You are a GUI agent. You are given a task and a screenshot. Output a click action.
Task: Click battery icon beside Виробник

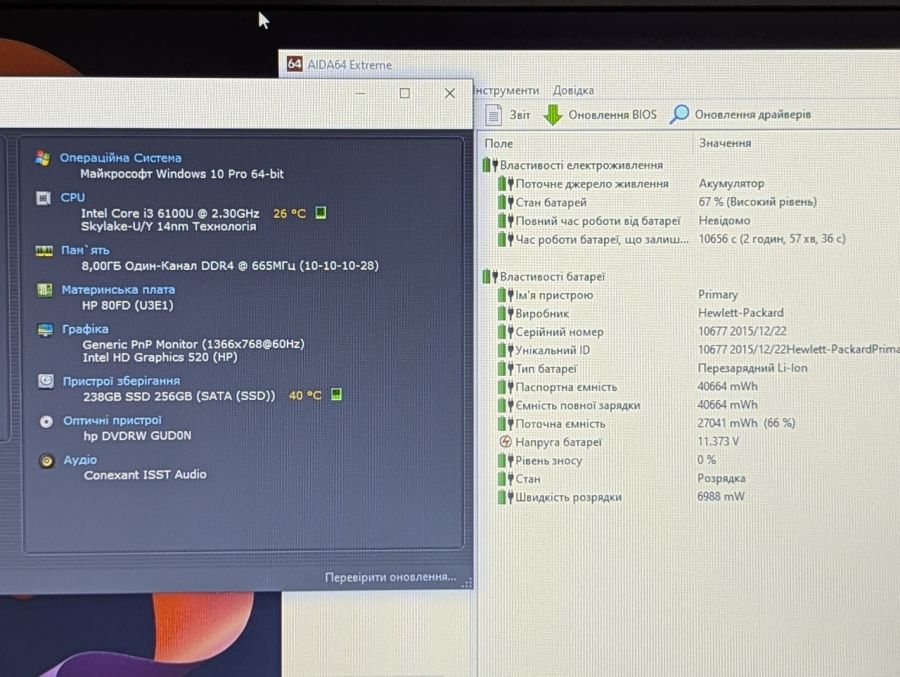[505, 314]
